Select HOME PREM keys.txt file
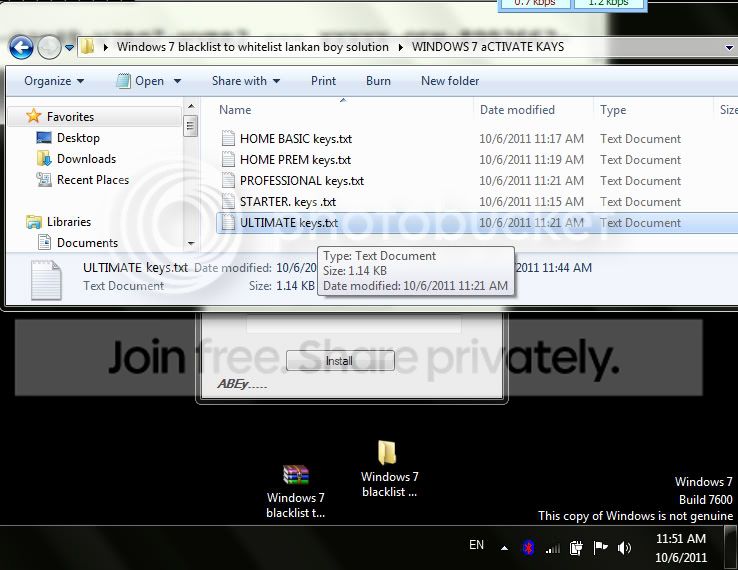 (295, 160)
